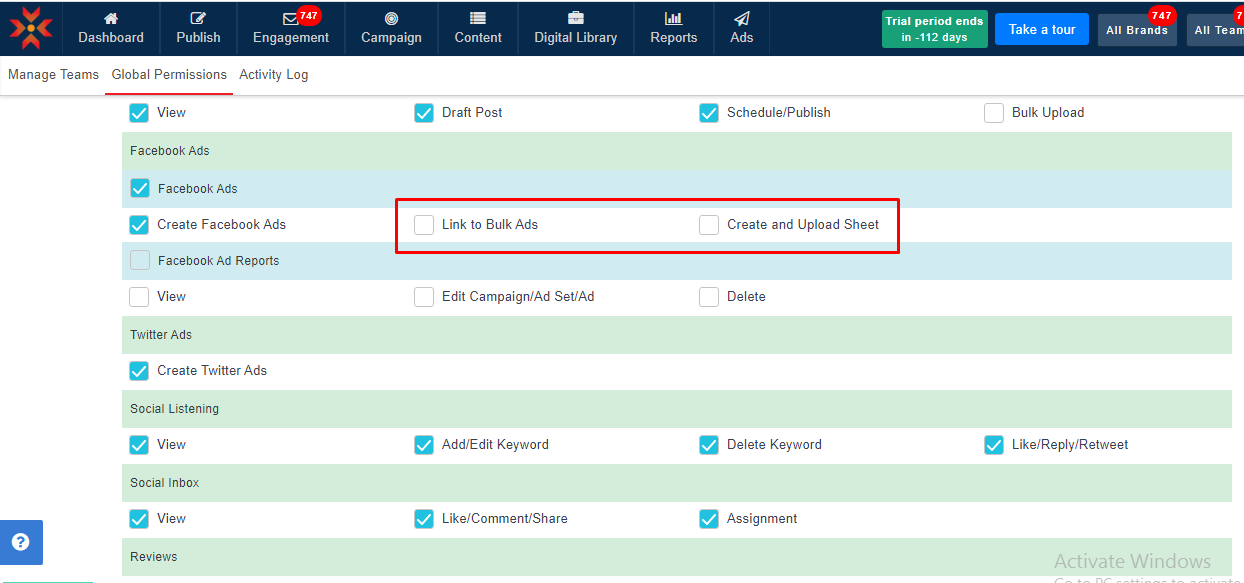Switch to the Activity Log tab
This screenshot has height=583, width=1244.
[x=273, y=75]
